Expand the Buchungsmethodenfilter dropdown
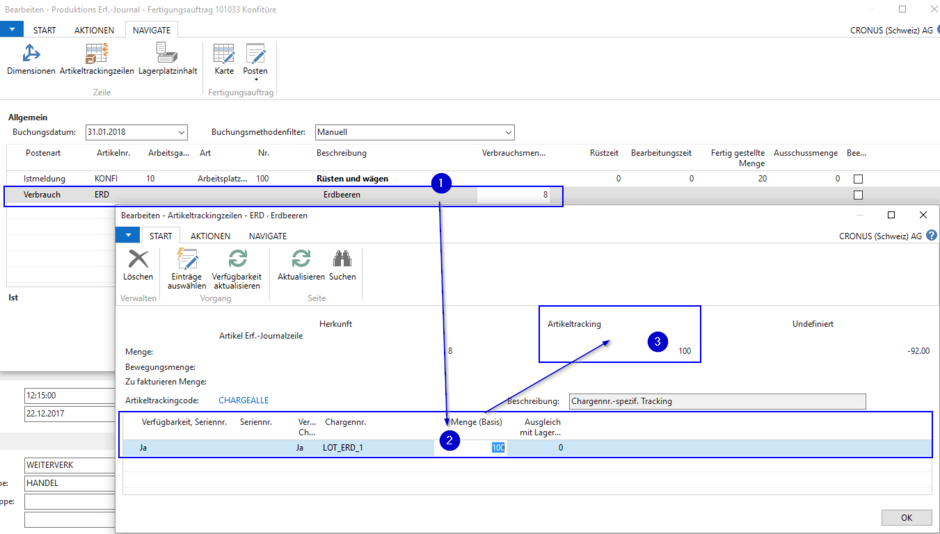 coord(508,132)
